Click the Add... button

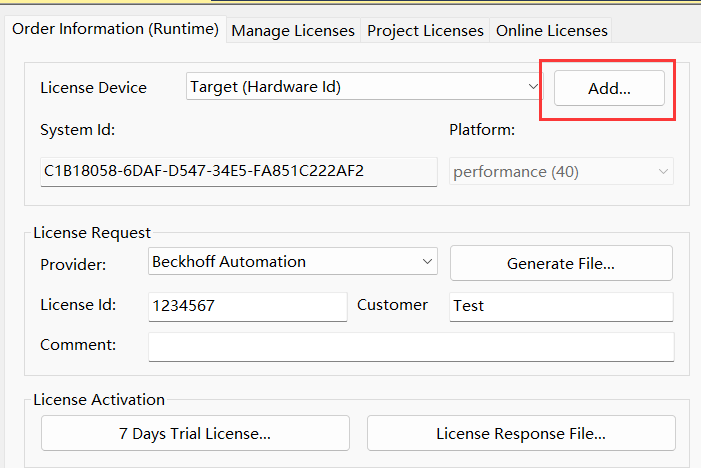point(609,88)
